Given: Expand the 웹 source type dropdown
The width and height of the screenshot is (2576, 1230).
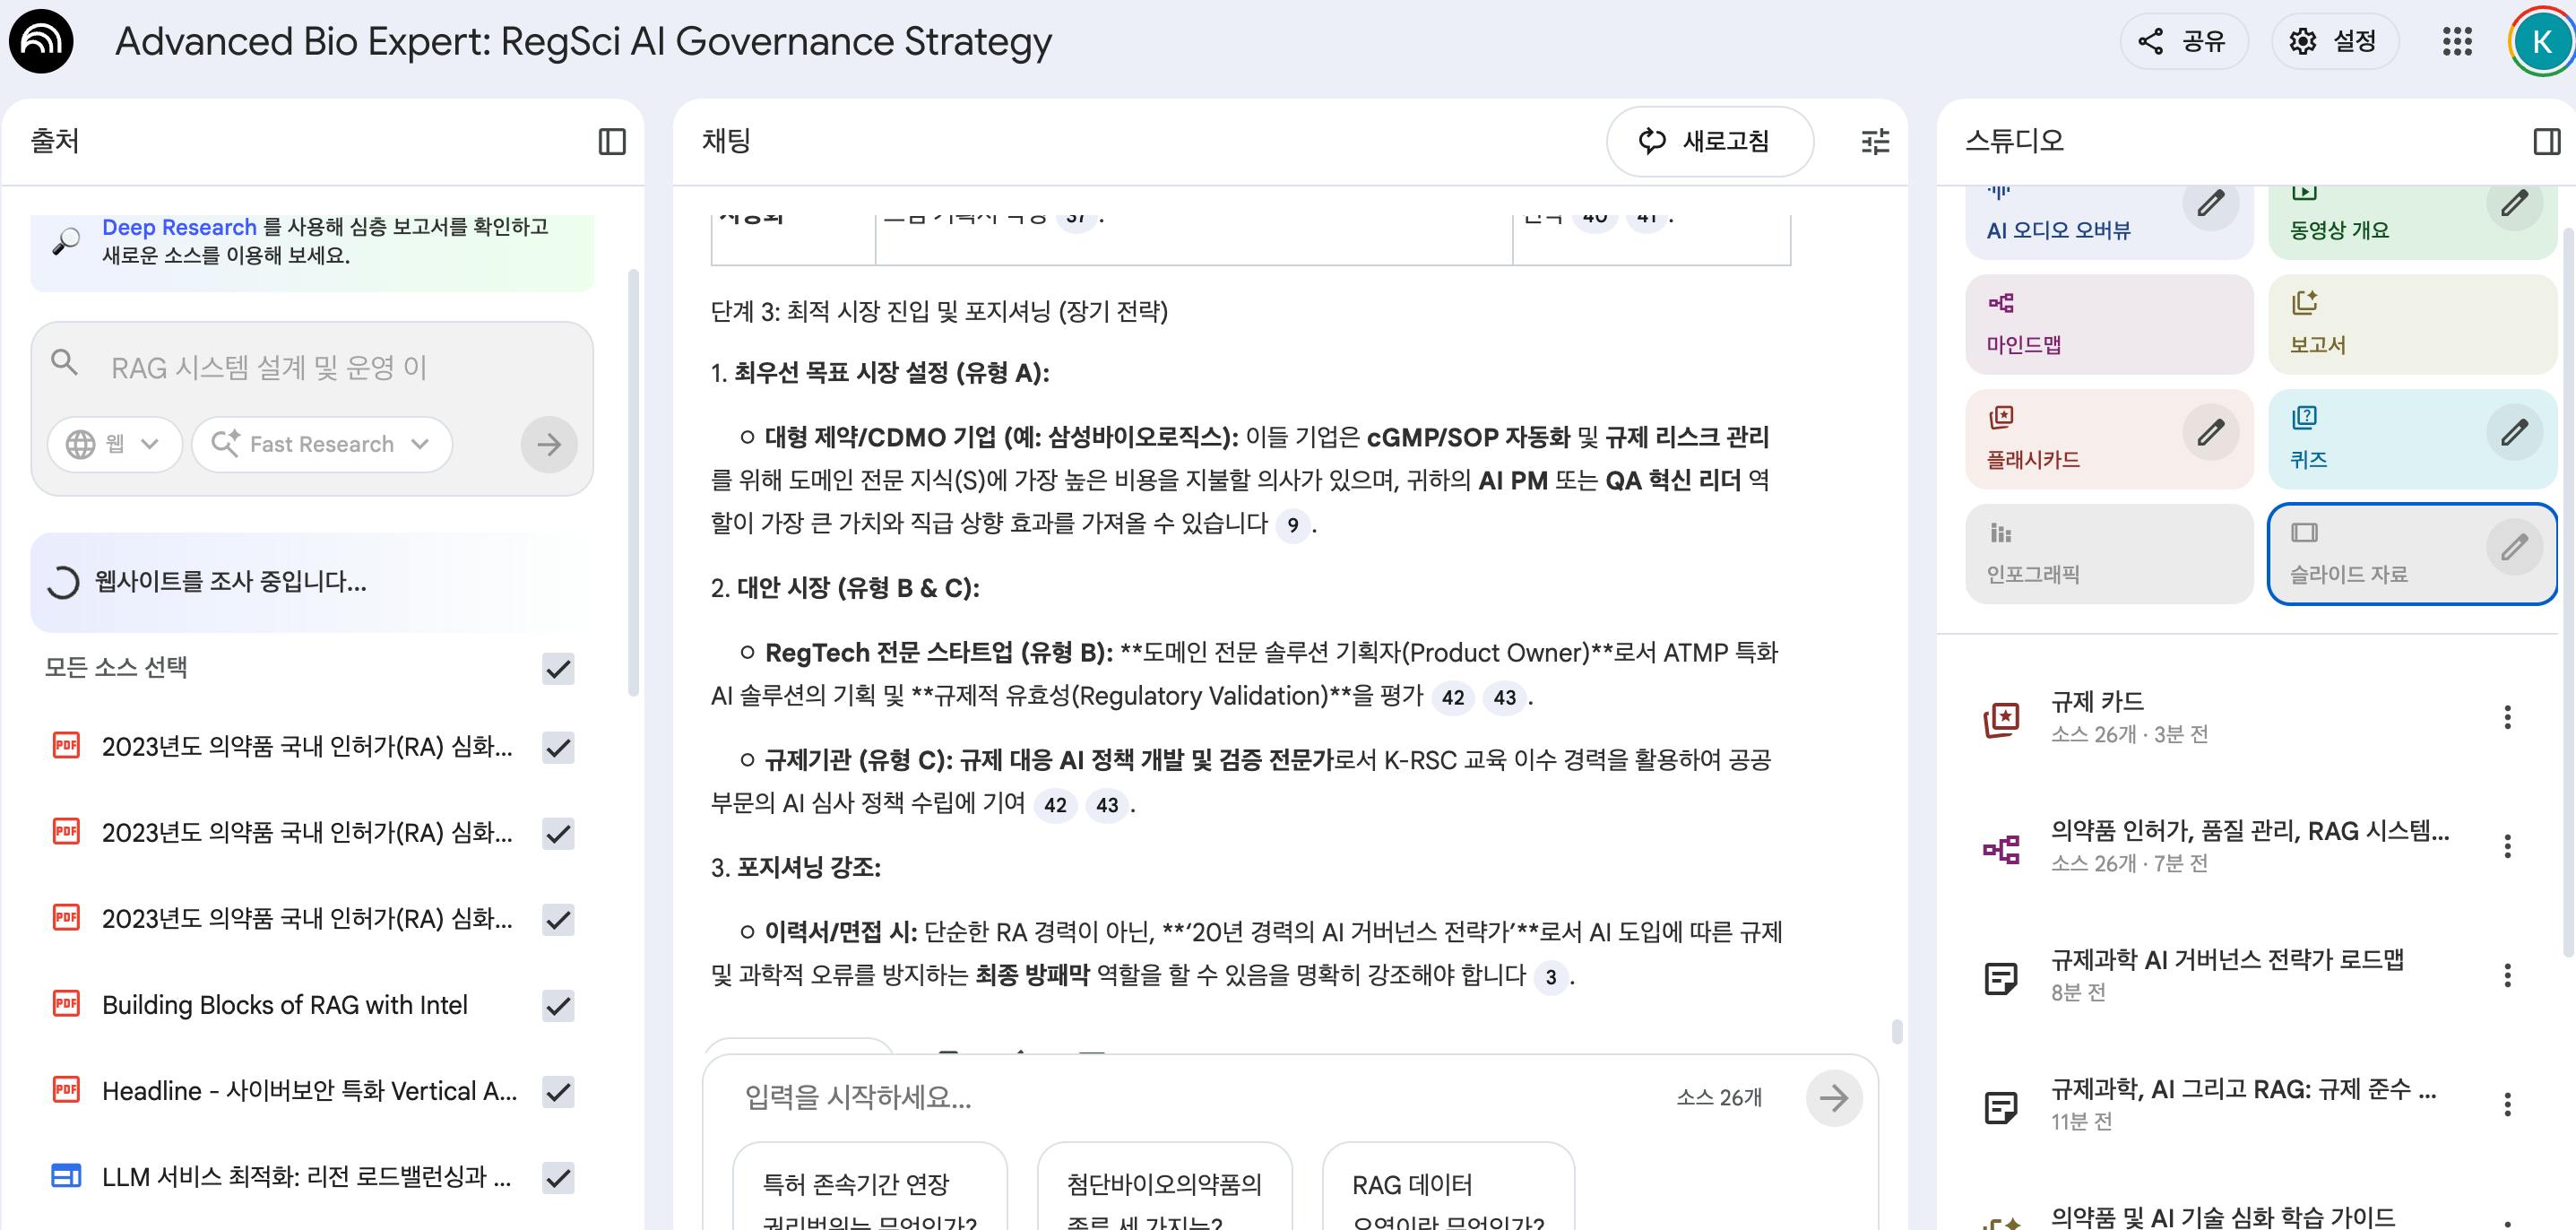Looking at the screenshot, I should 114,444.
